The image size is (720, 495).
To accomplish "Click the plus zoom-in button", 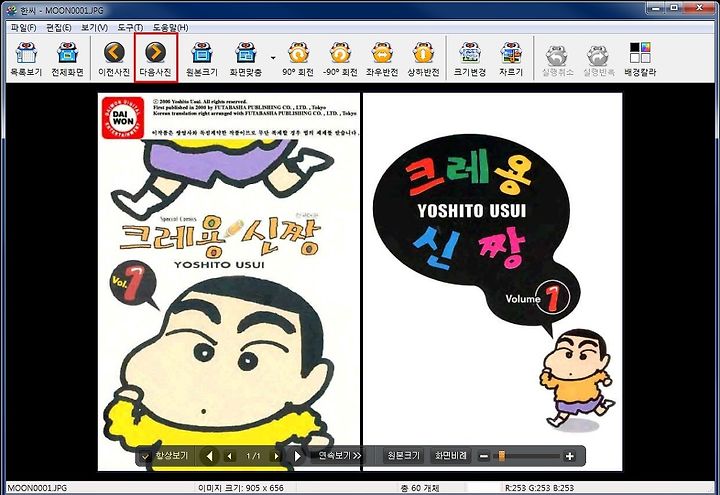I will (569, 456).
